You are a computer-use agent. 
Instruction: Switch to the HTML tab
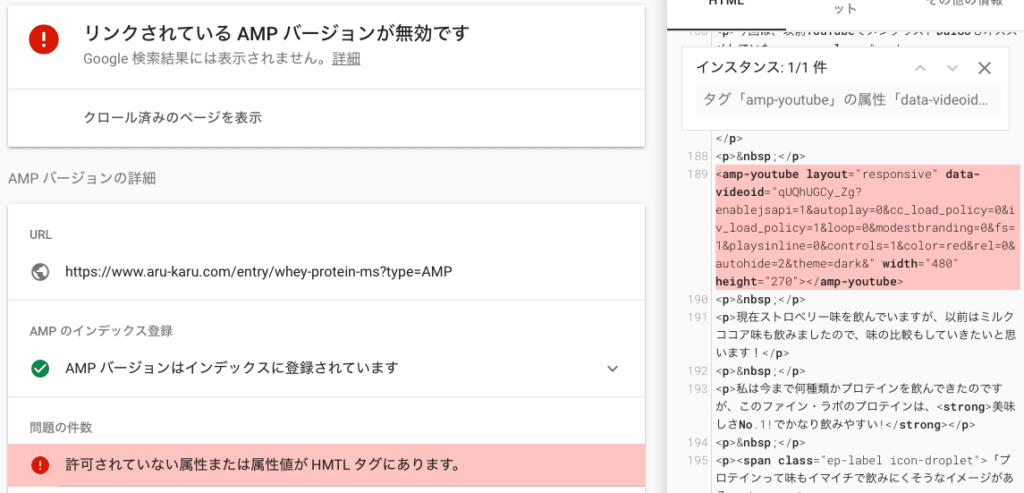click(726, 3)
